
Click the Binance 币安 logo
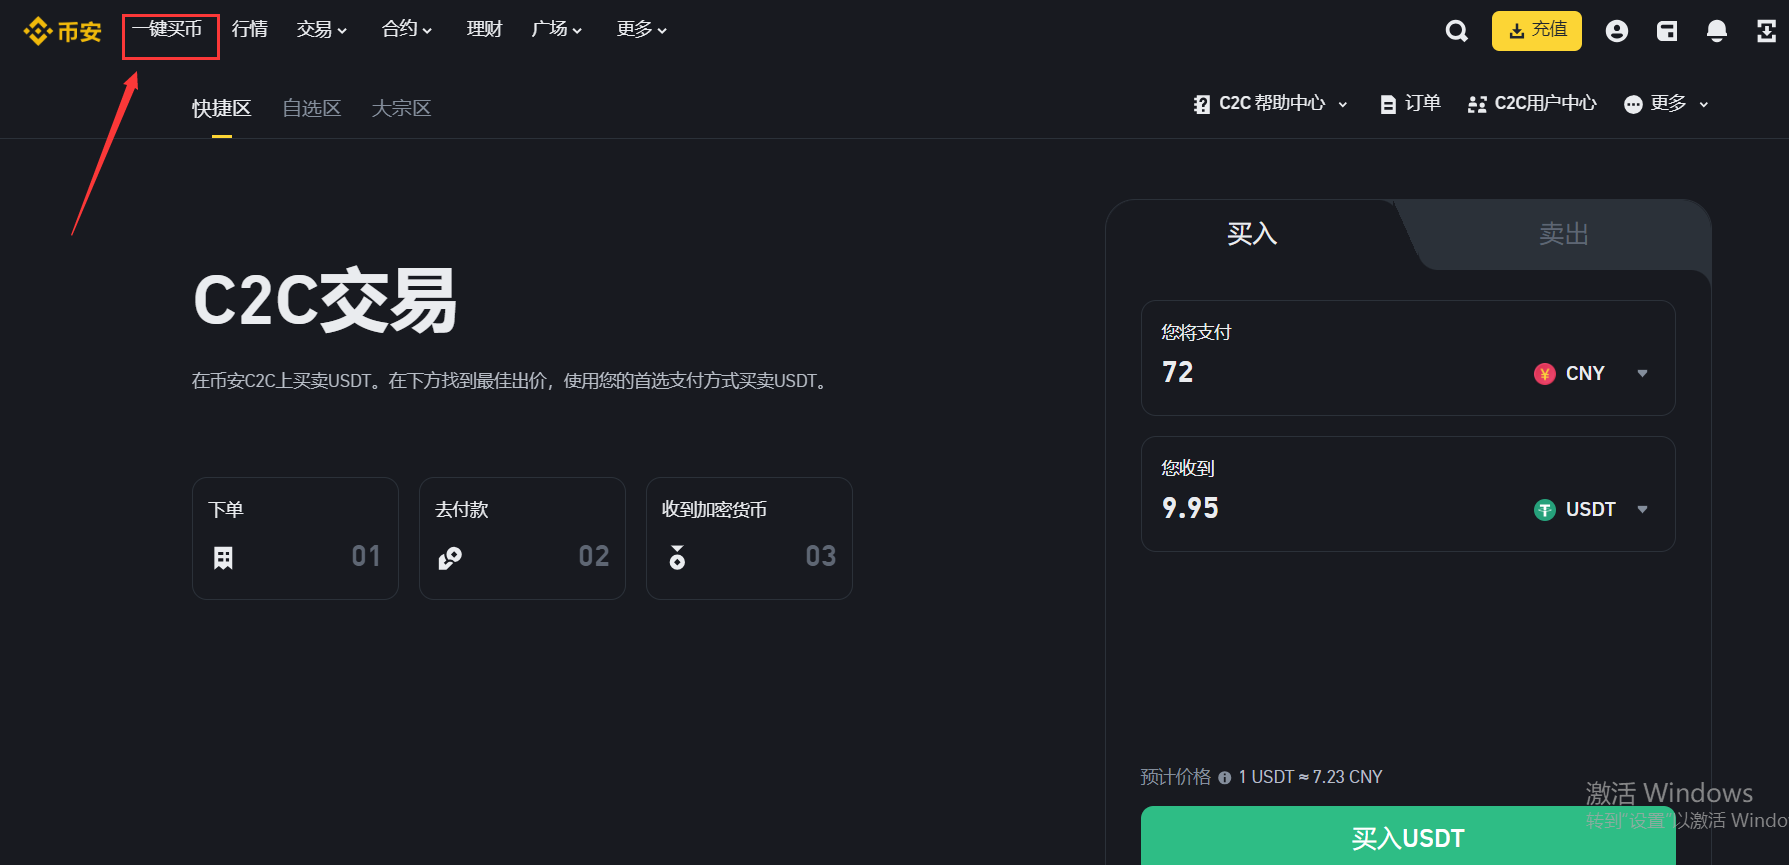62,31
